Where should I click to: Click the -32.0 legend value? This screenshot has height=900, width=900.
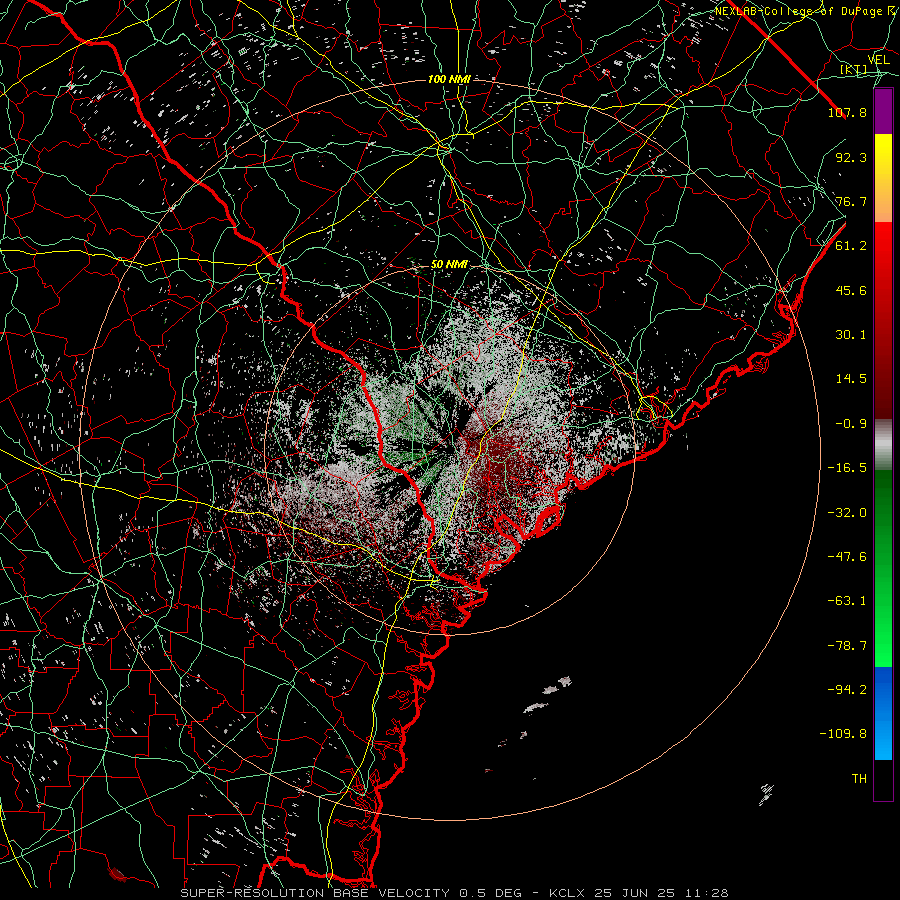pos(847,513)
